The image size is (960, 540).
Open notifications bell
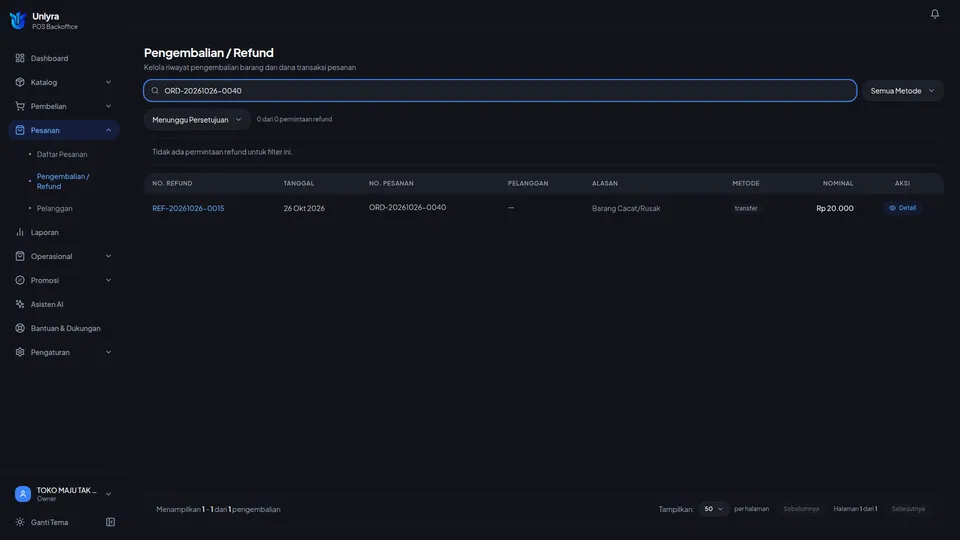click(934, 13)
